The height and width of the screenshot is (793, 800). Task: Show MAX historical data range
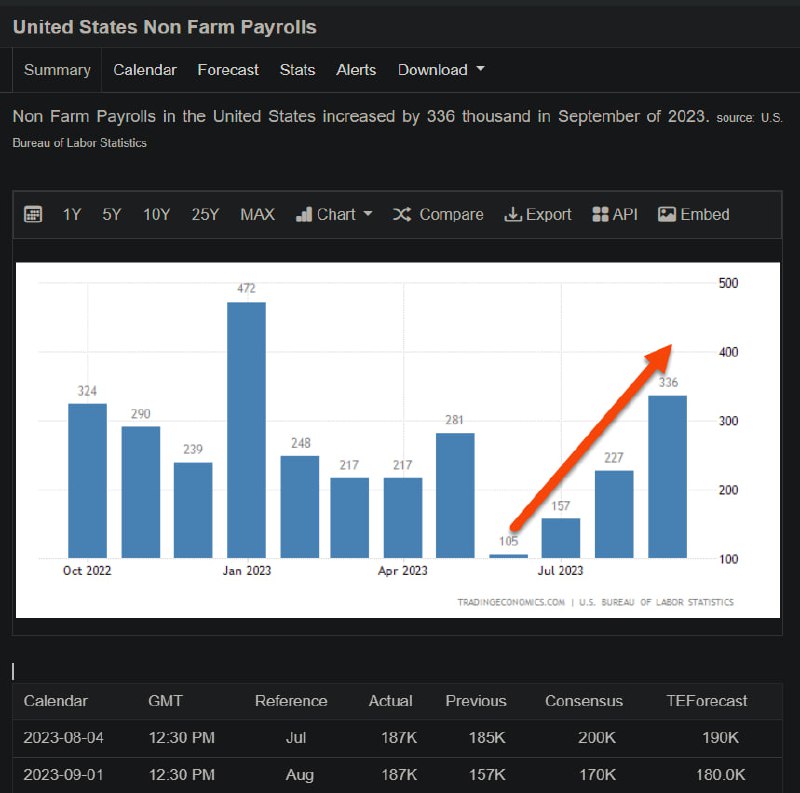coord(257,215)
